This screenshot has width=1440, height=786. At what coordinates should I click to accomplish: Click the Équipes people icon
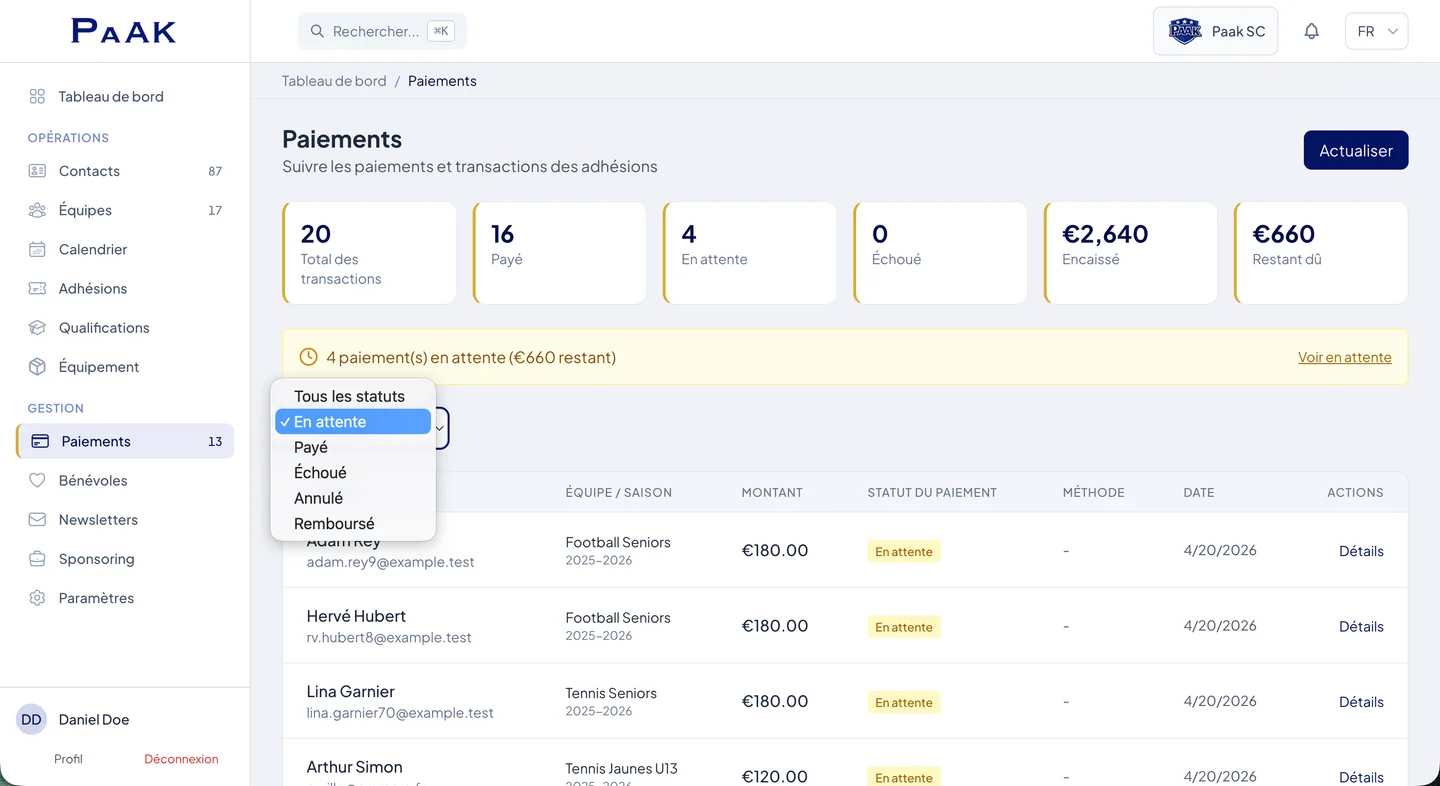[x=37, y=210]
